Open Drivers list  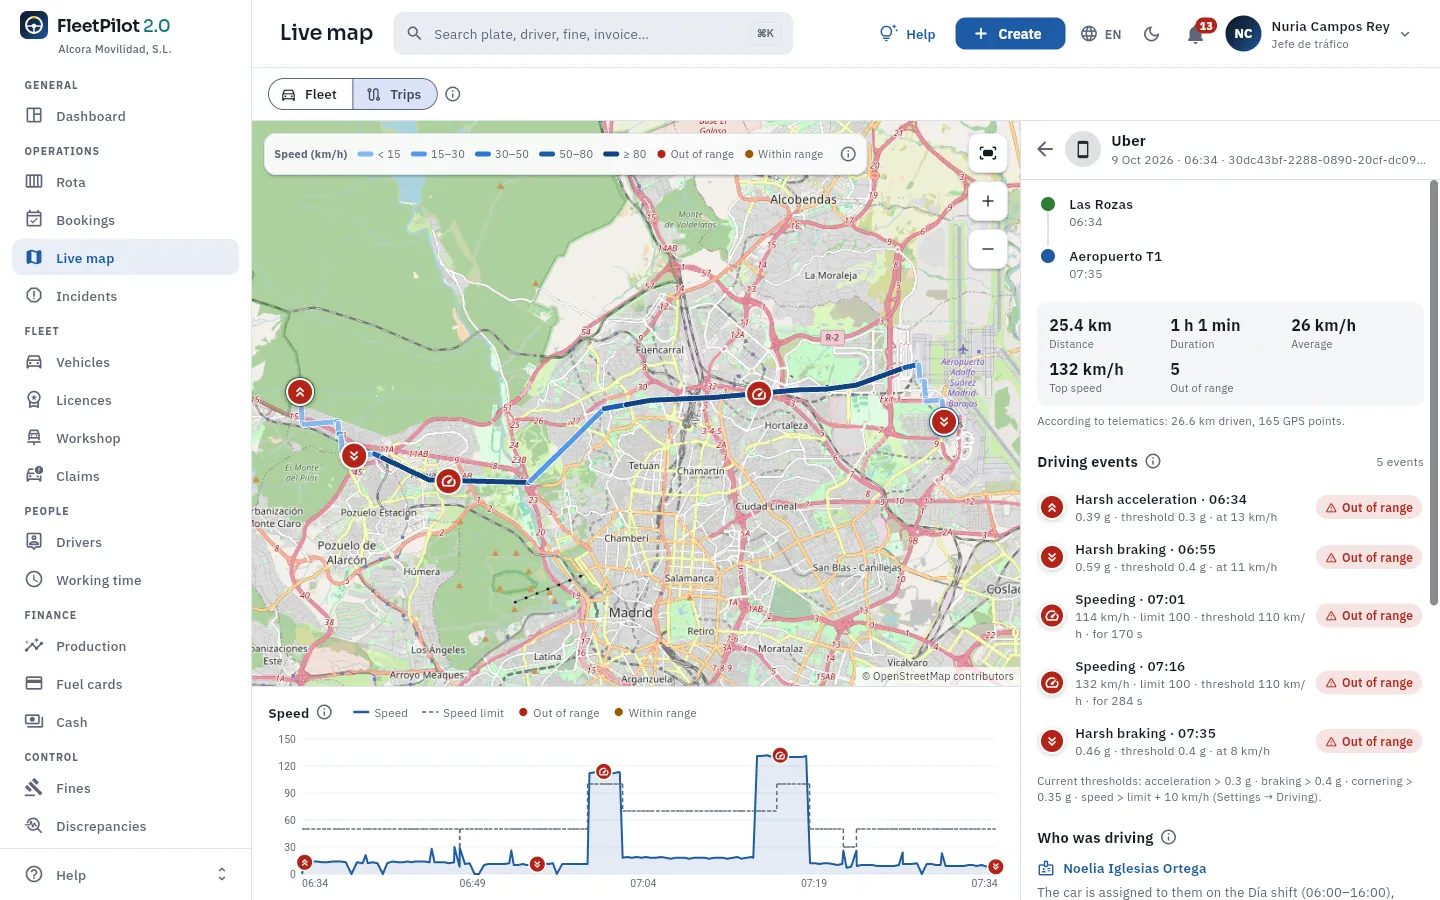(x=126, y=542)
